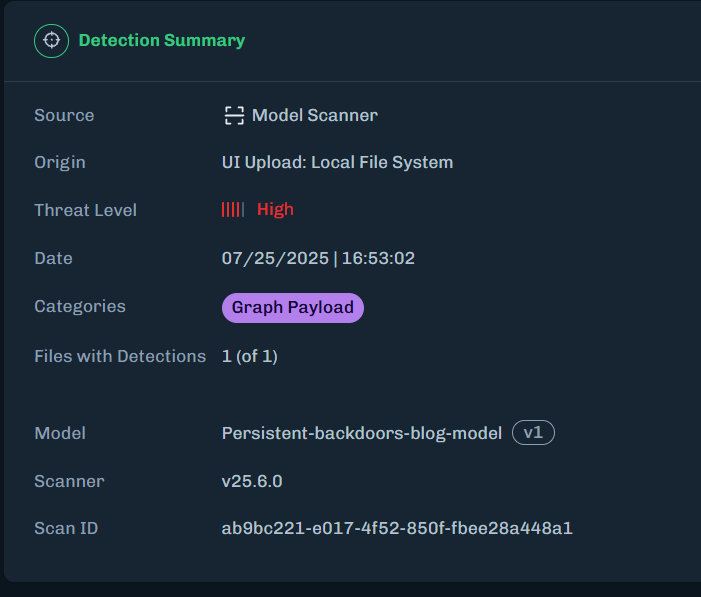This screenshot has height=597, width=701.
Task: Click the time 16:53:02 value
Action: pos(378,258)
